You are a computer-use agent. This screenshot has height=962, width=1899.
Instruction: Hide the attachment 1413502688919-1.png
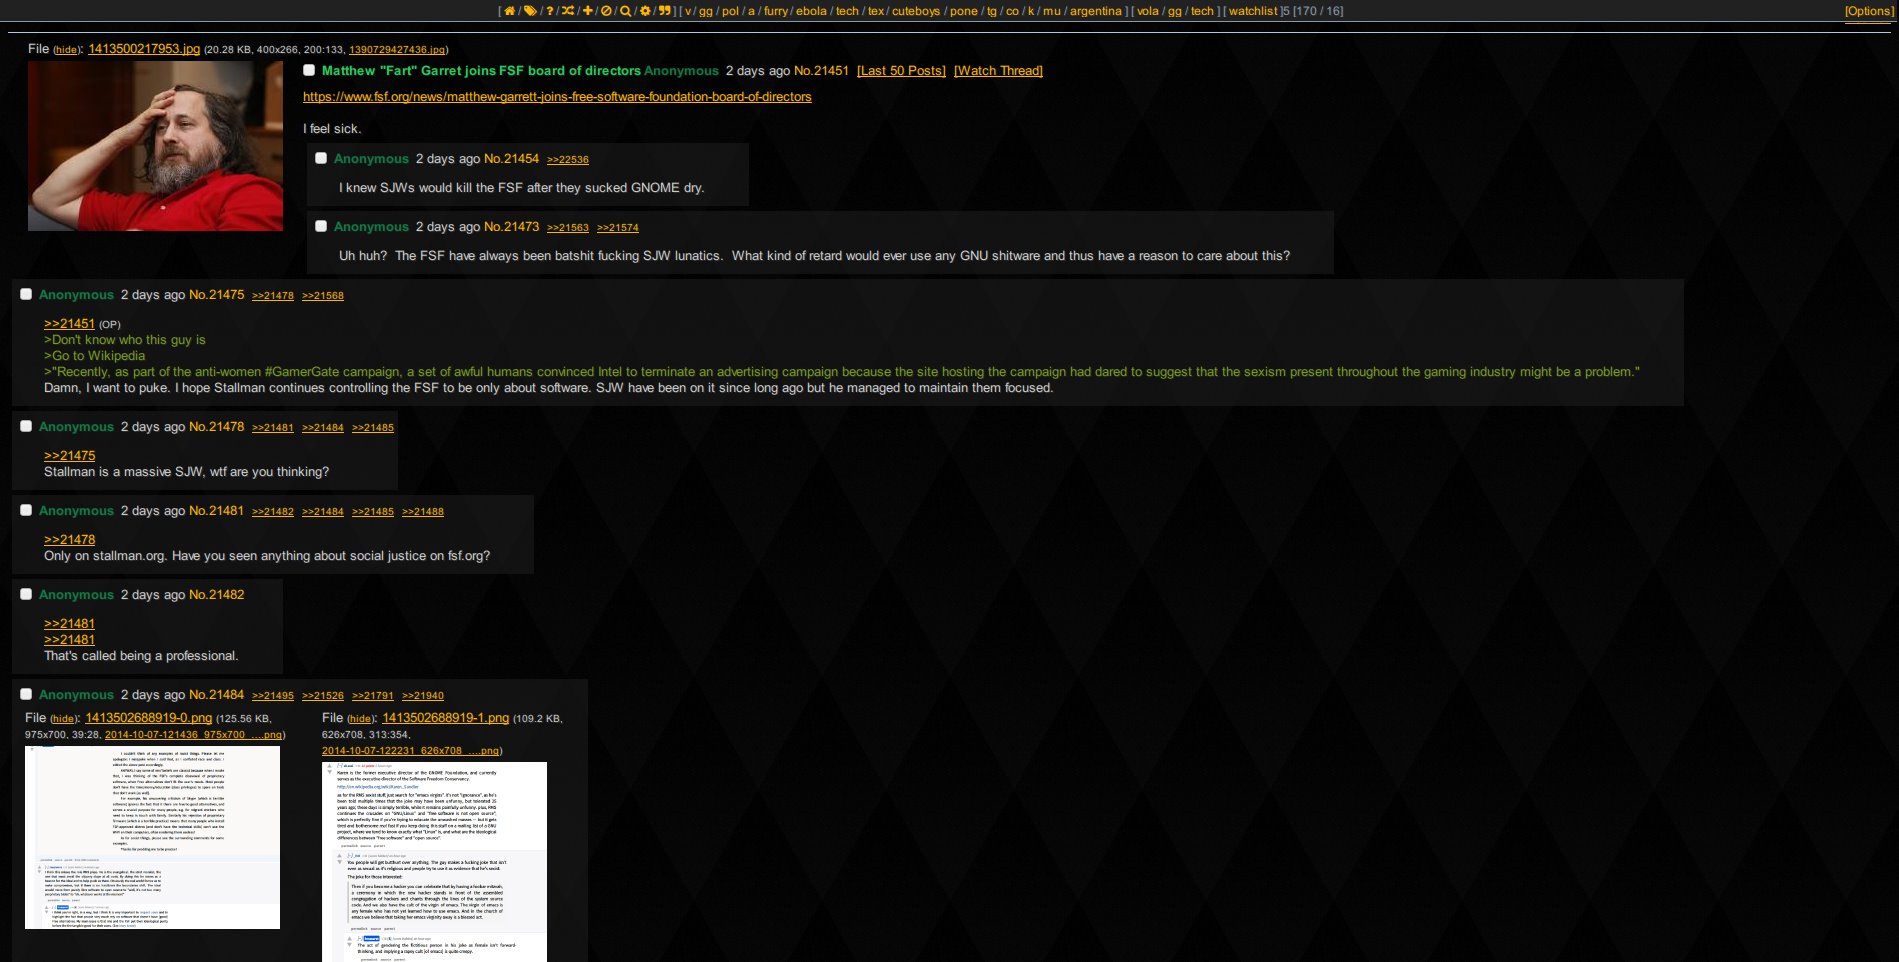(x=359, y=717)
